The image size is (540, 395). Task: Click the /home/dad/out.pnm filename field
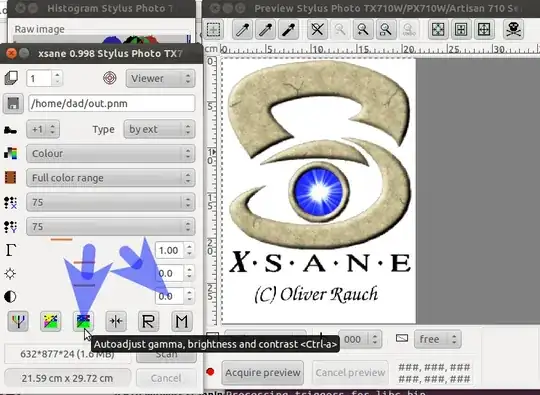click(112, 104)
